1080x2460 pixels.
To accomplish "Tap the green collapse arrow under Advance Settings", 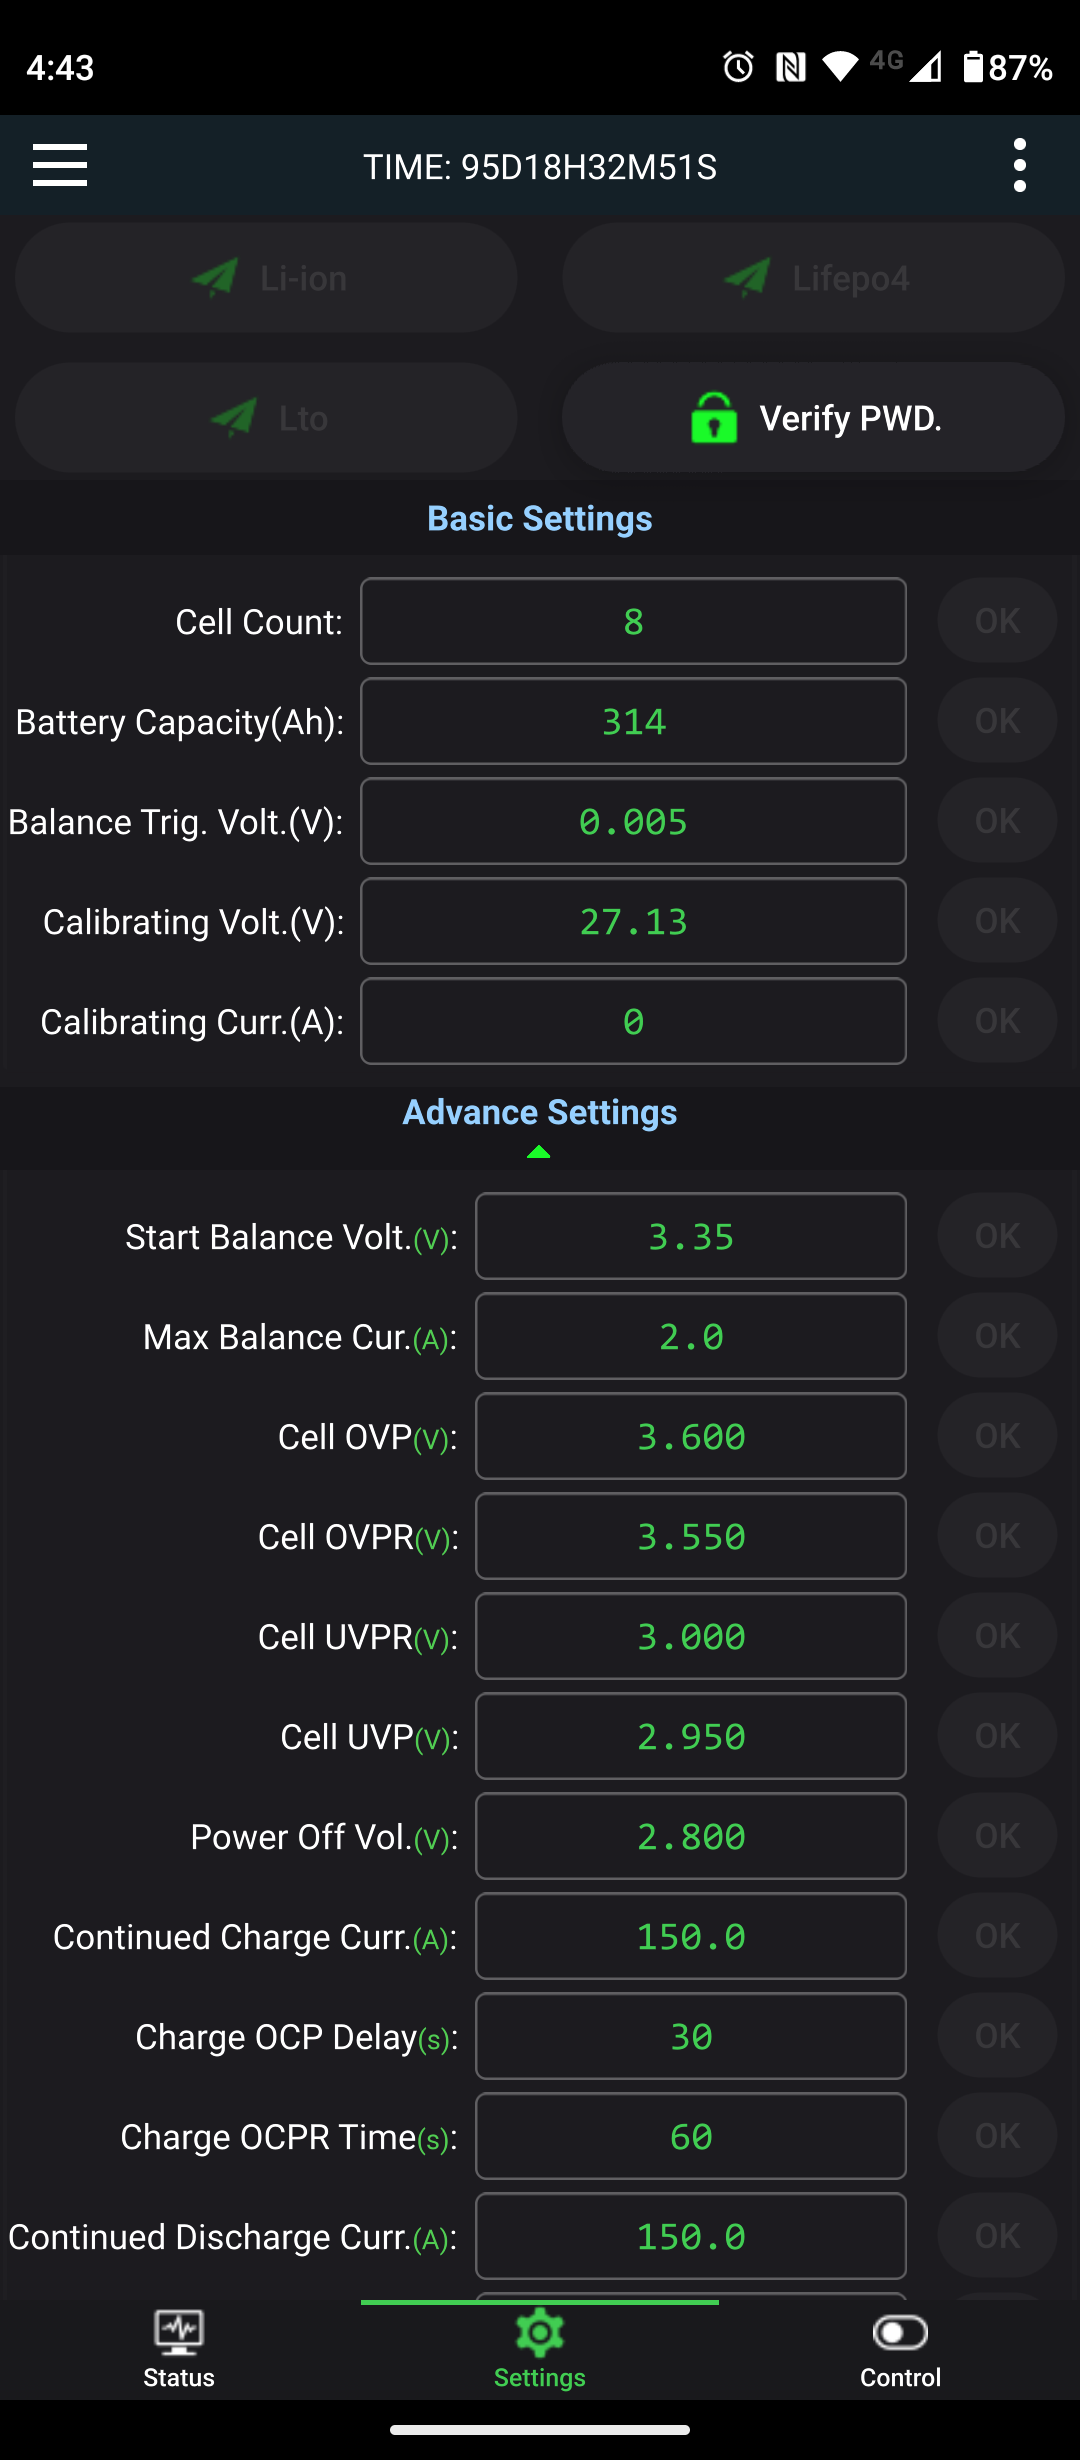I will click(x=539, y=1152).
